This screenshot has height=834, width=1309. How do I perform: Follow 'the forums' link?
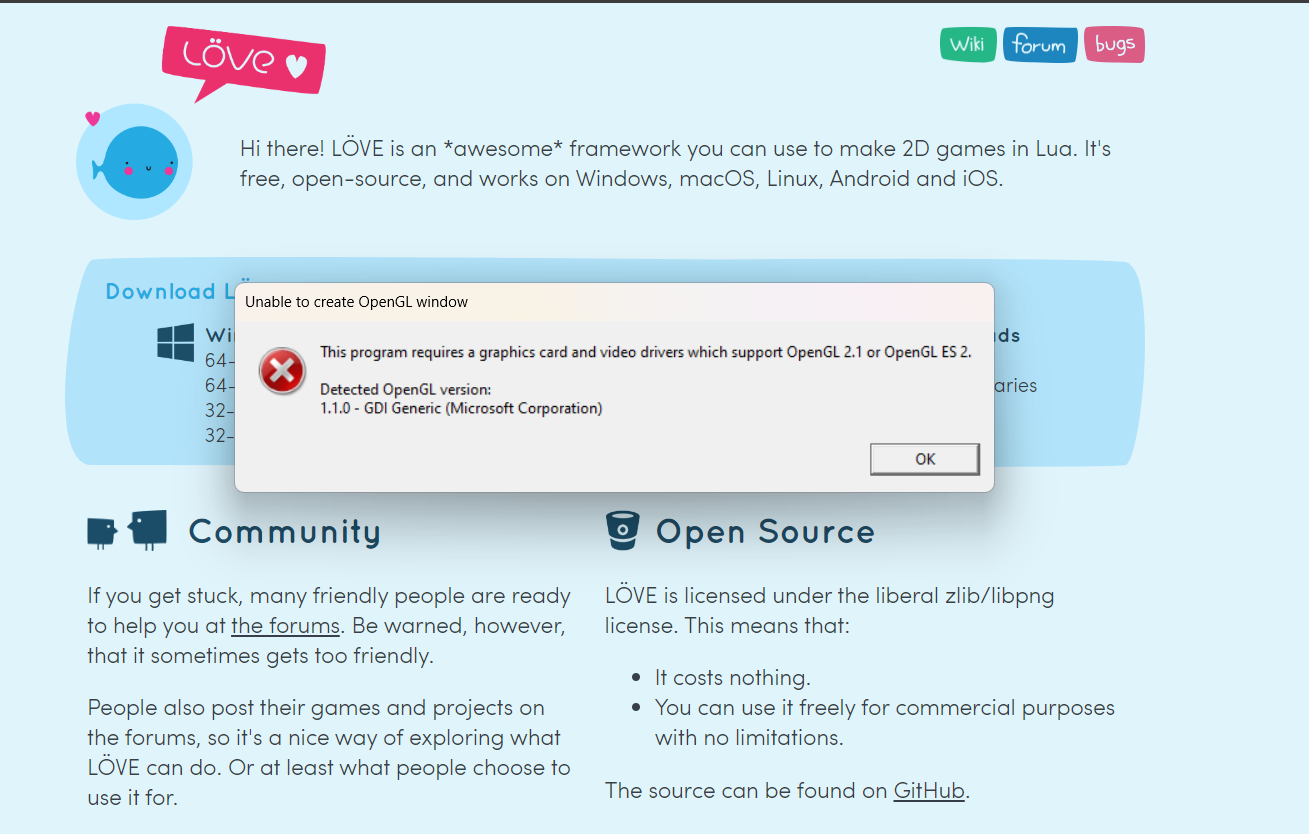[286, 626]
